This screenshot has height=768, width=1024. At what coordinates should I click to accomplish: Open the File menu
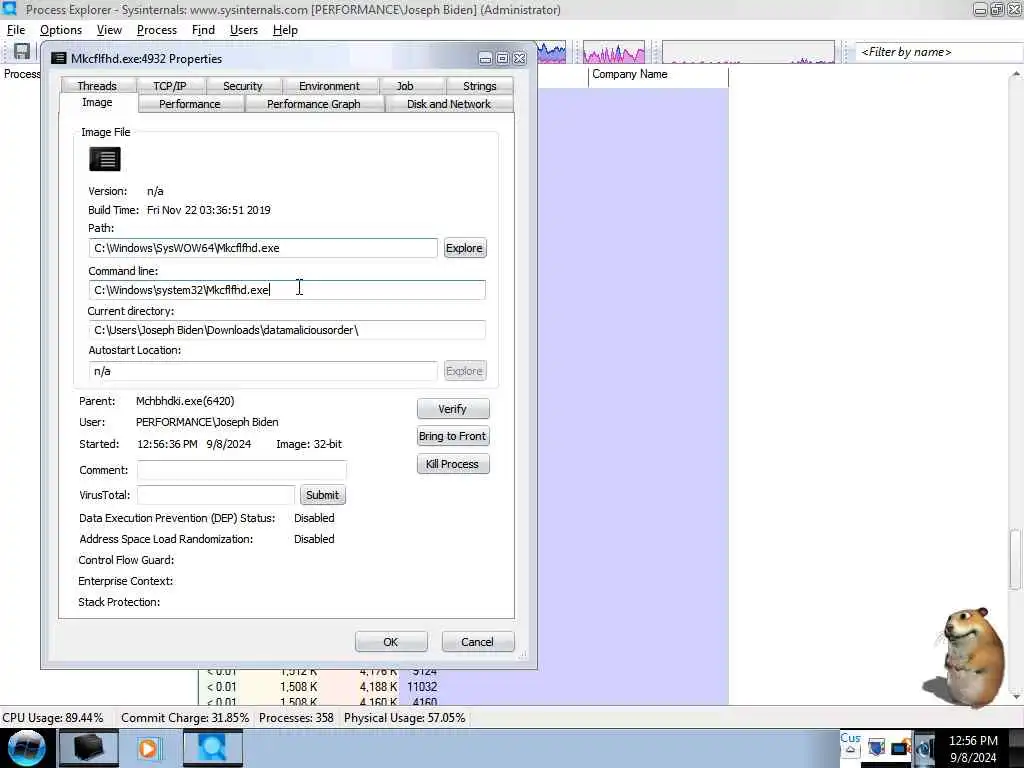point(16,30)
